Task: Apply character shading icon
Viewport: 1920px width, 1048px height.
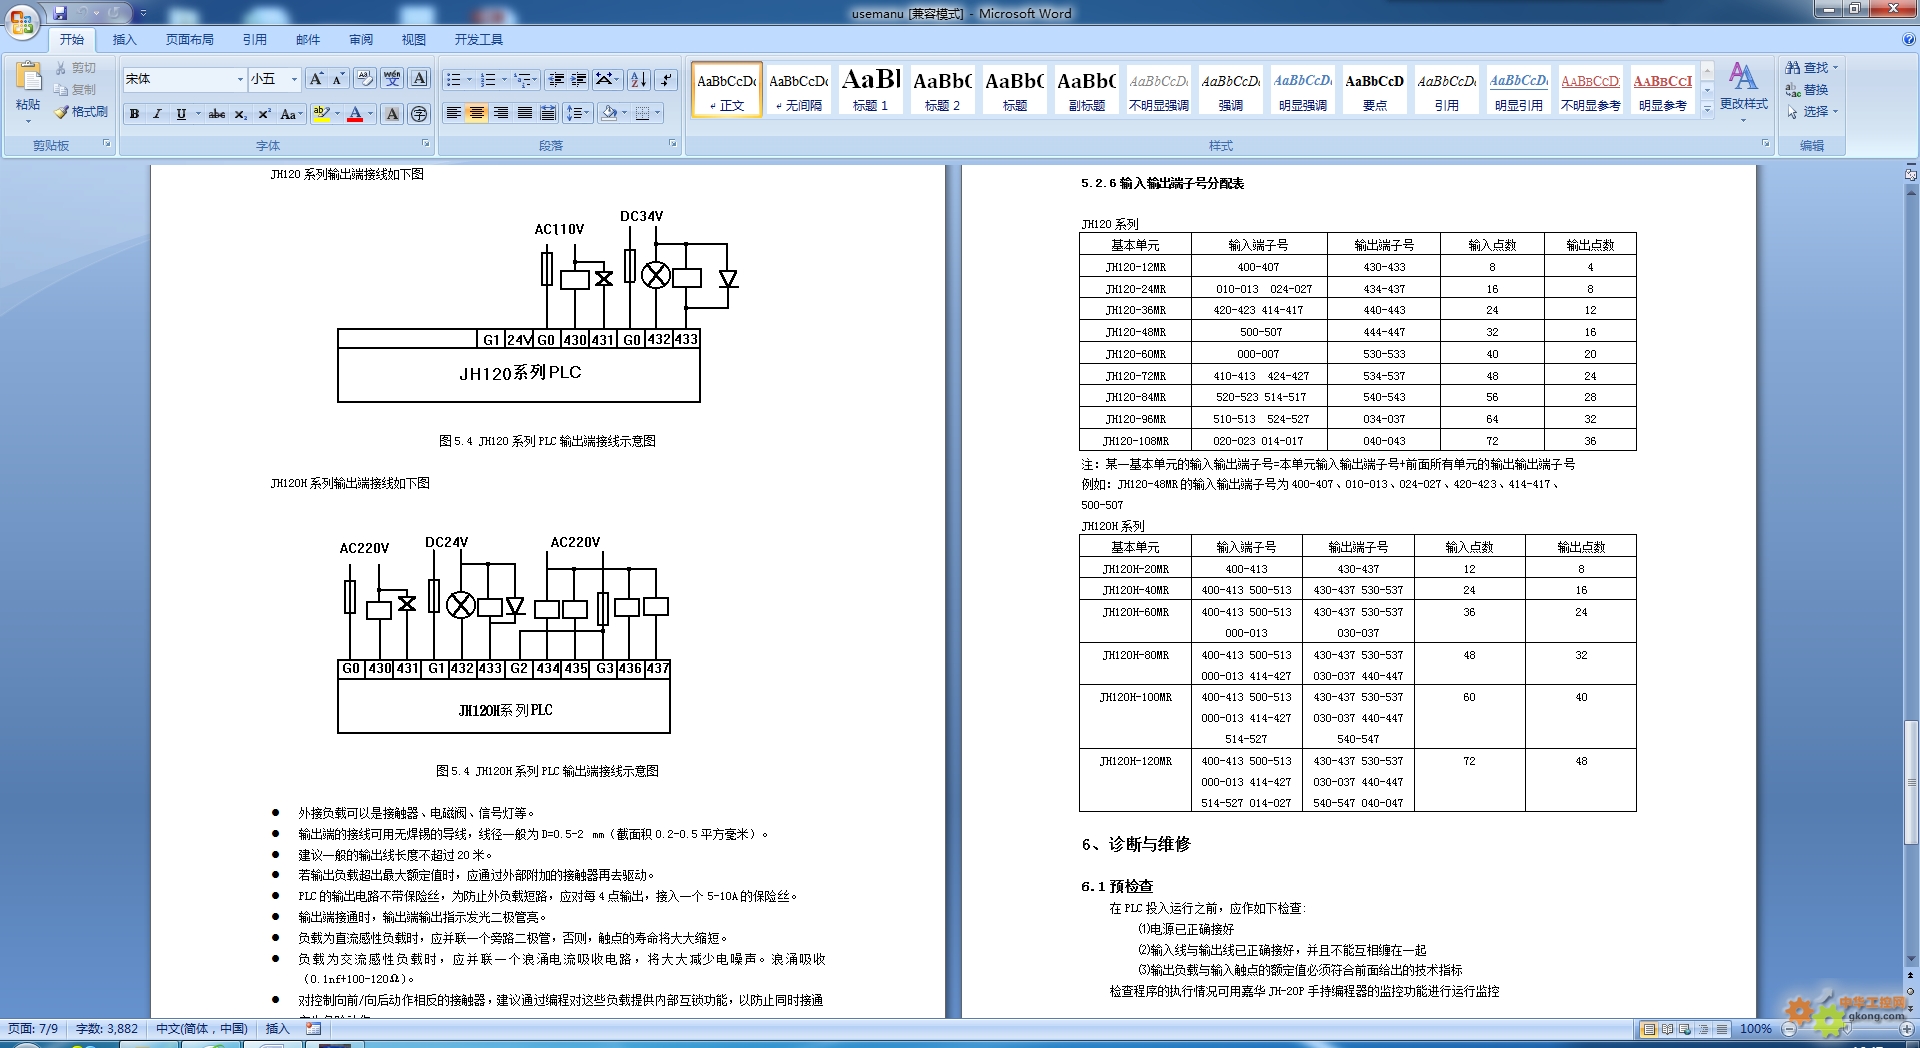Action: click(392, 114)
